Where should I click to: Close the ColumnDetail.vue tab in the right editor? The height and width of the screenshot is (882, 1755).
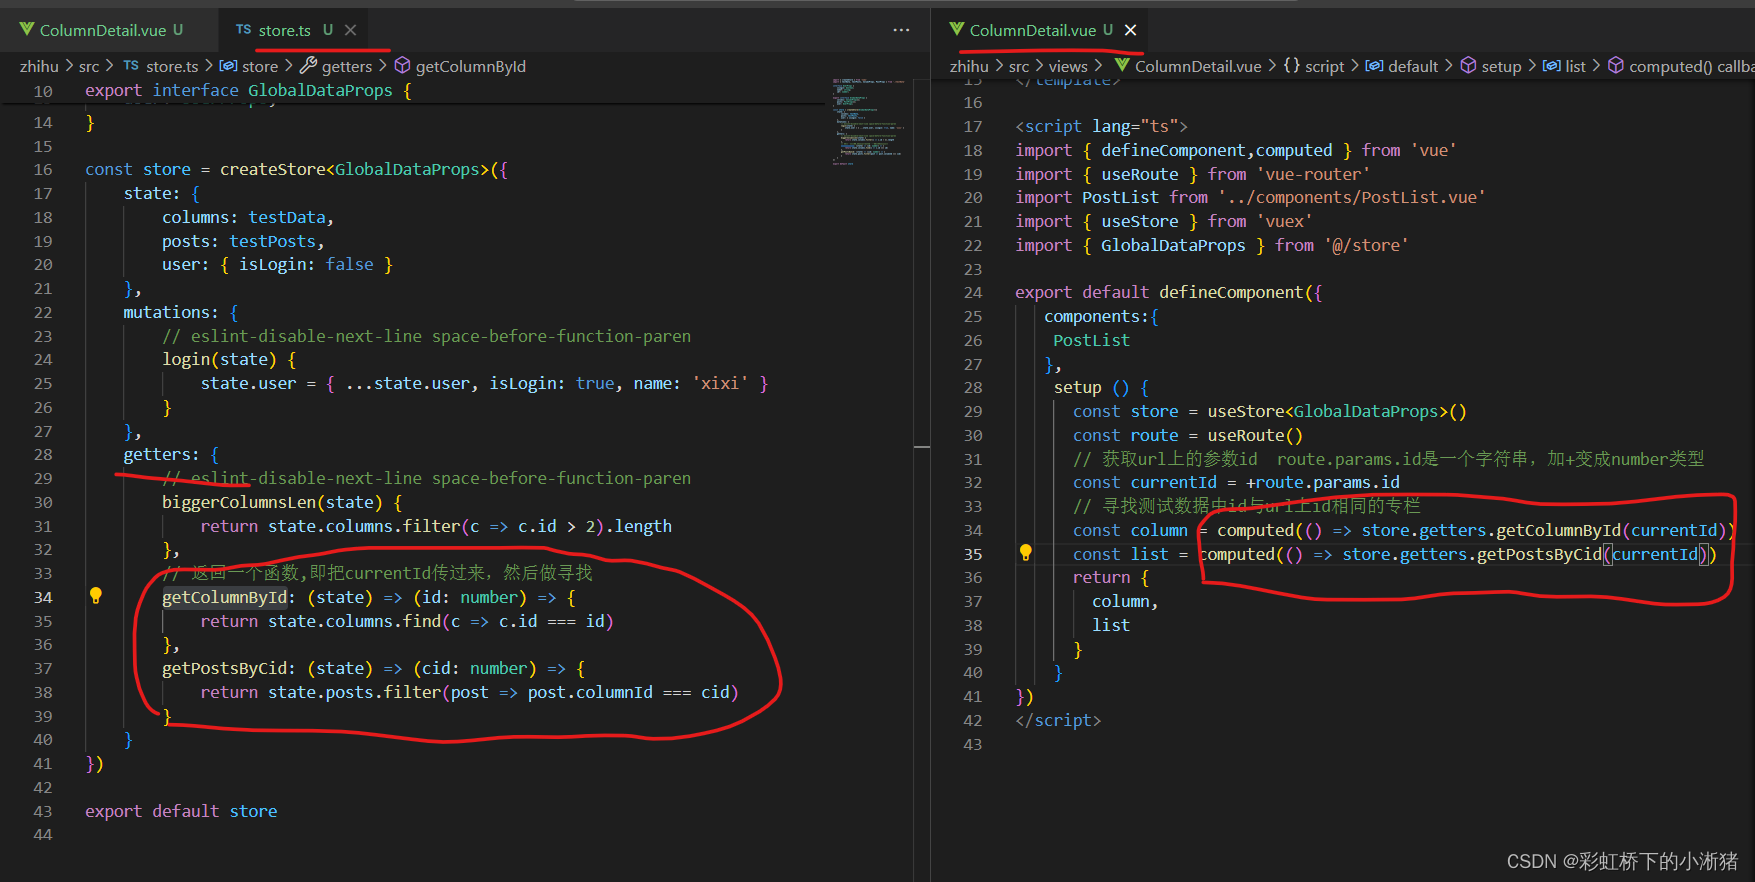coord(1131,30)
